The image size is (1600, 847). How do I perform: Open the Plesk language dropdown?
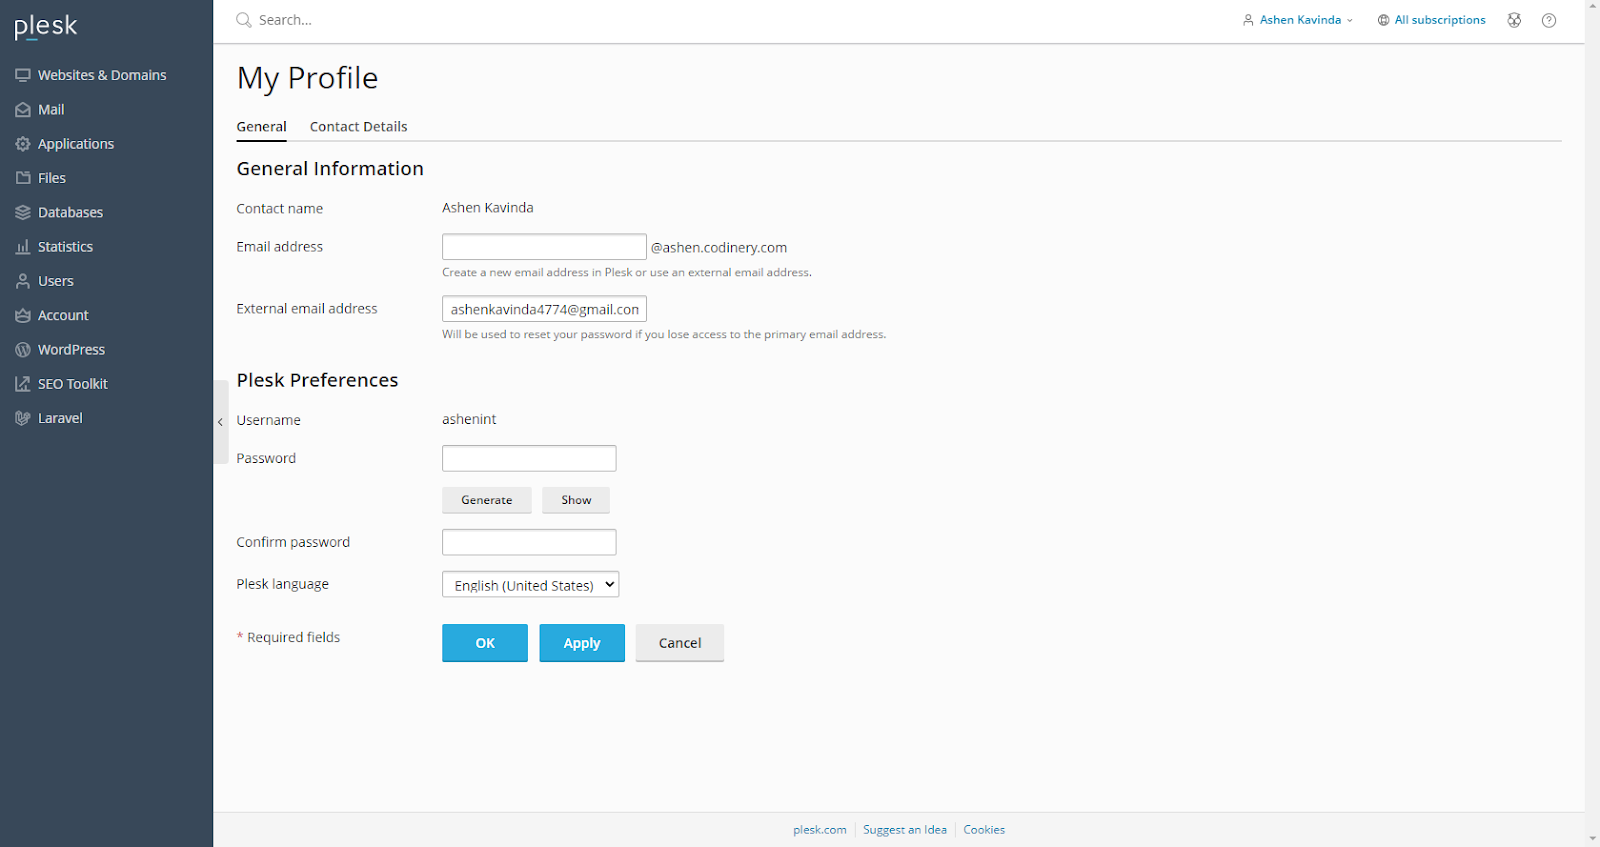point(530,585)
